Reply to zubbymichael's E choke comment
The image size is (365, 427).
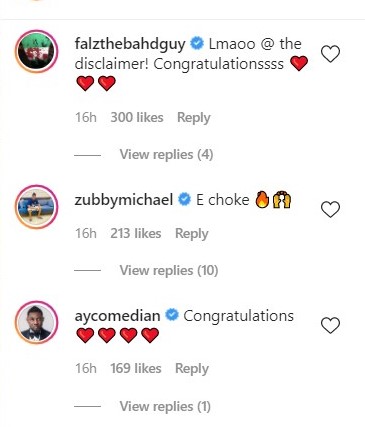(192, 234)
